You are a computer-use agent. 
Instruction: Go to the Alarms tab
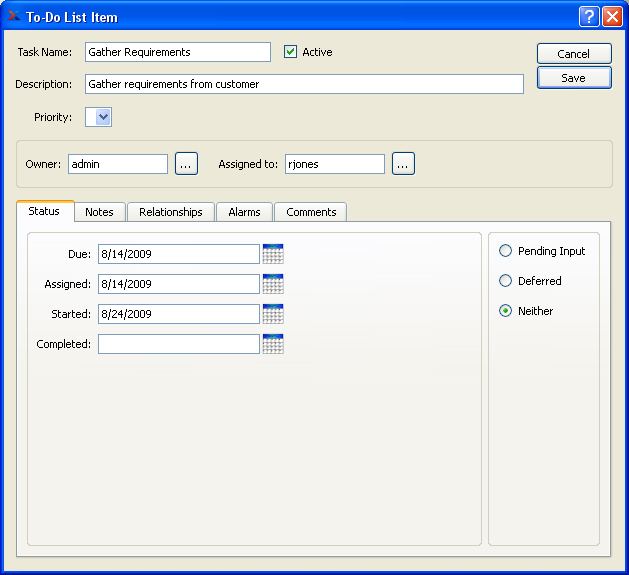(x=244, y=212)
